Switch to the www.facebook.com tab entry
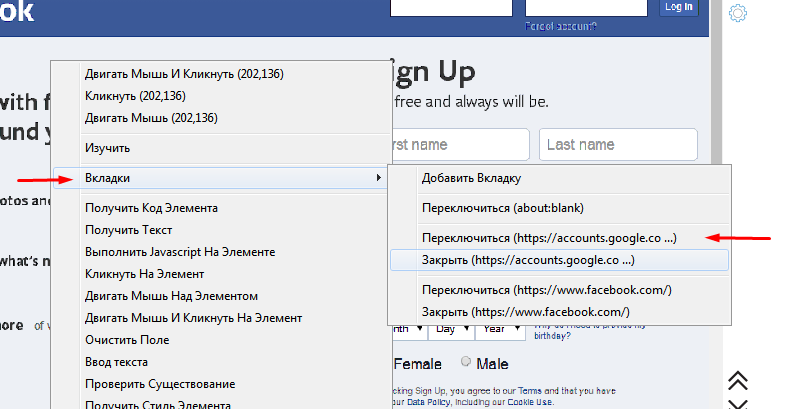This screenshot has height=409, width=799. click(x=545, y=290)
